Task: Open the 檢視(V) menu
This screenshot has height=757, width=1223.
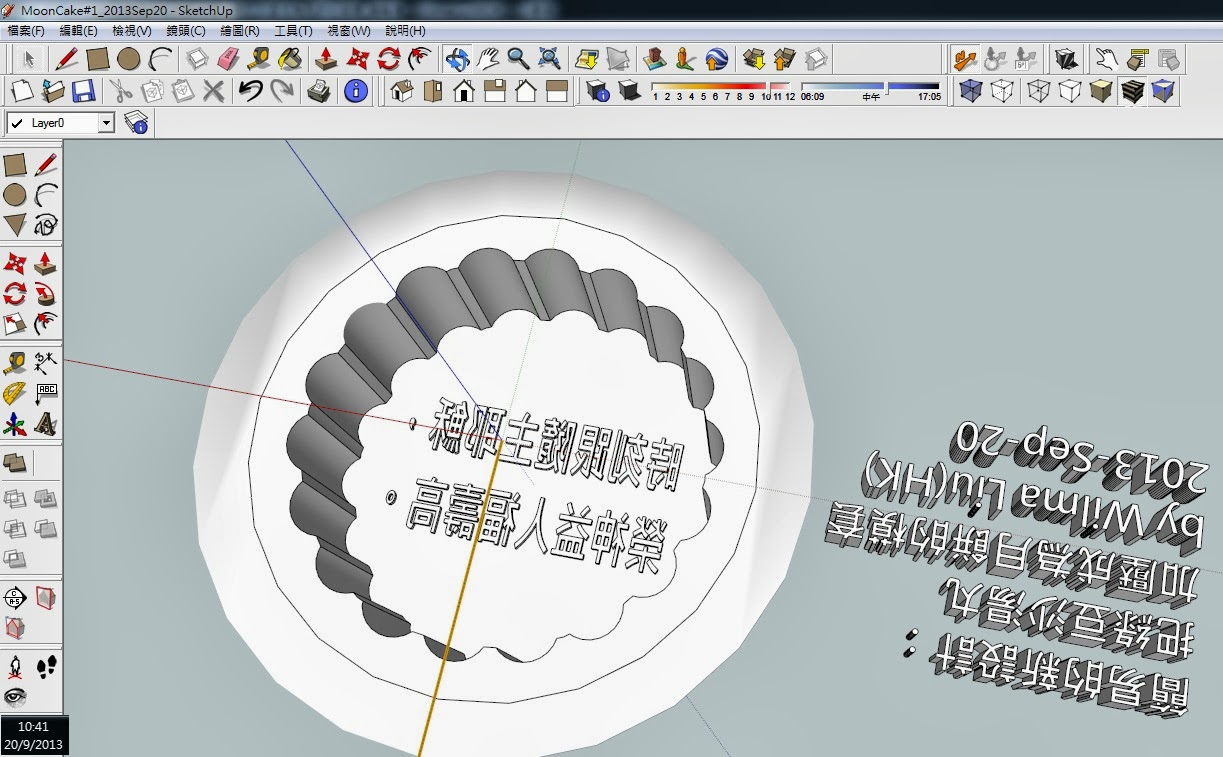Action: tap(132, 31)
